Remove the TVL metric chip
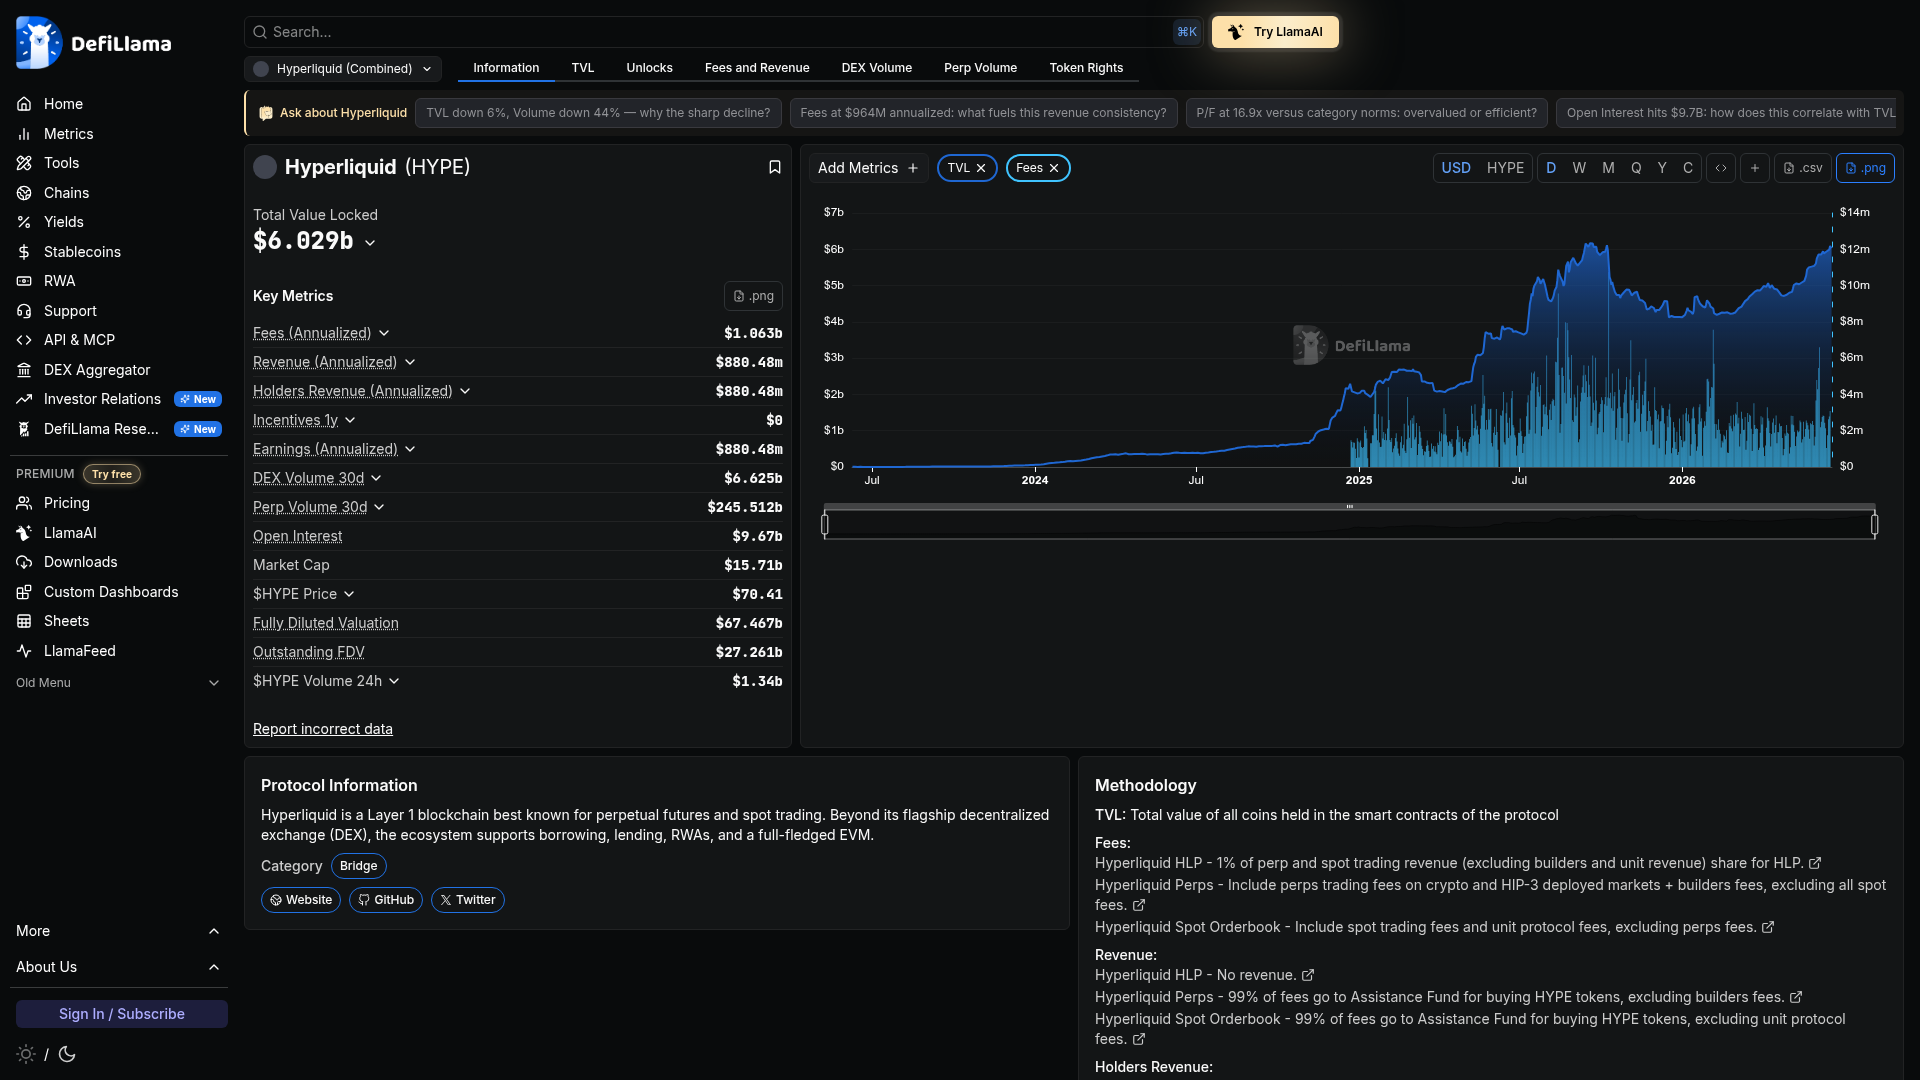 coord(981,168)
